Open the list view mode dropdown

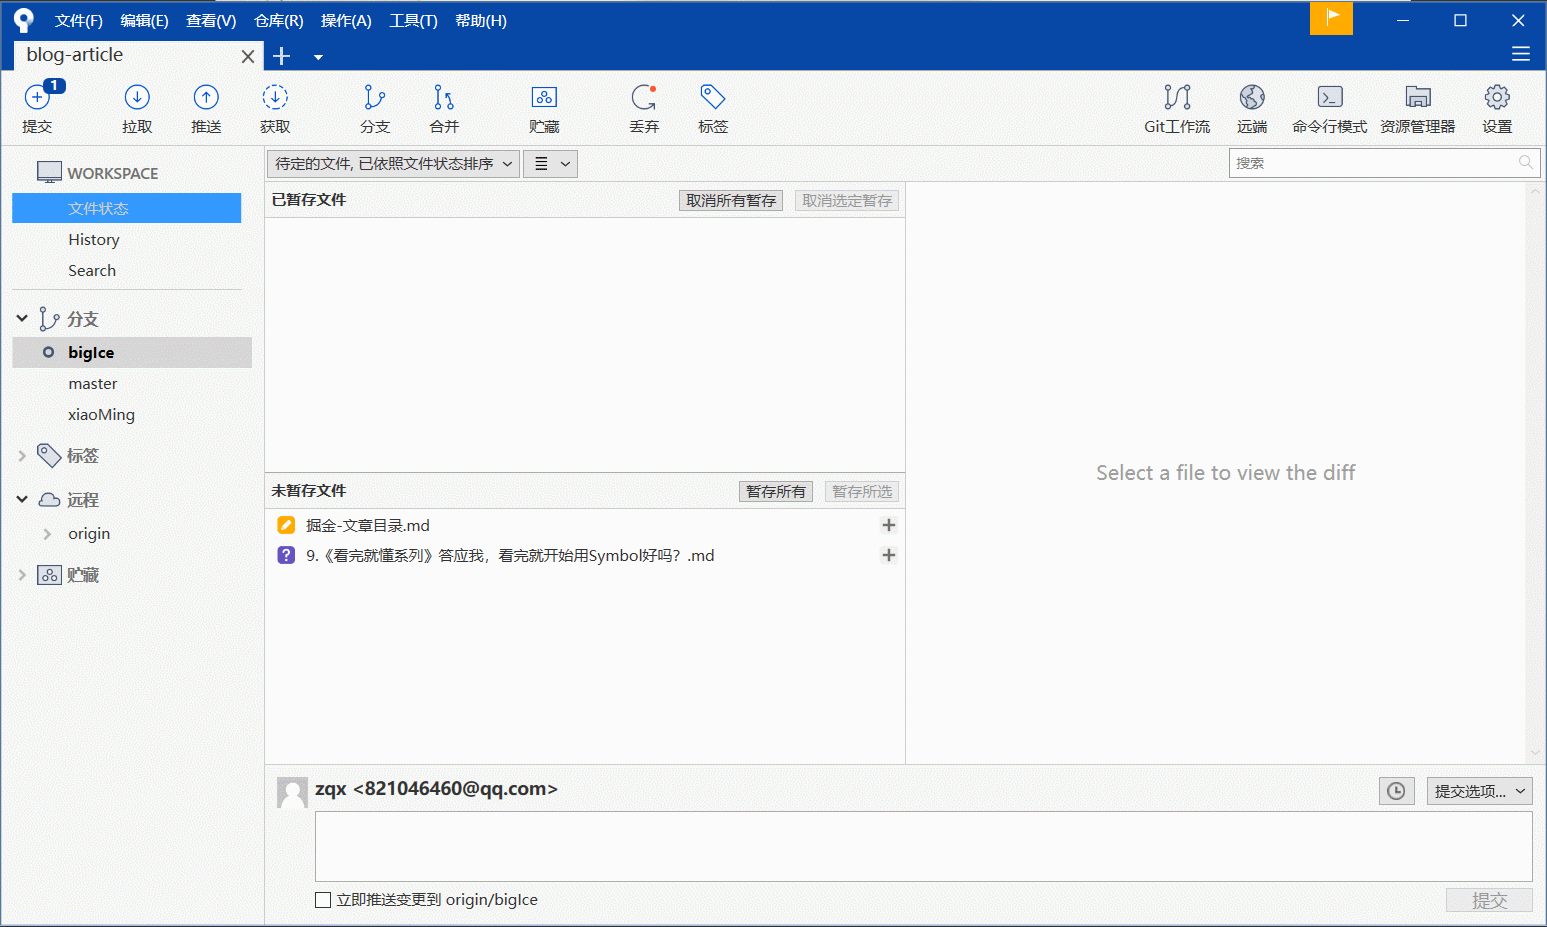(551, 164)
